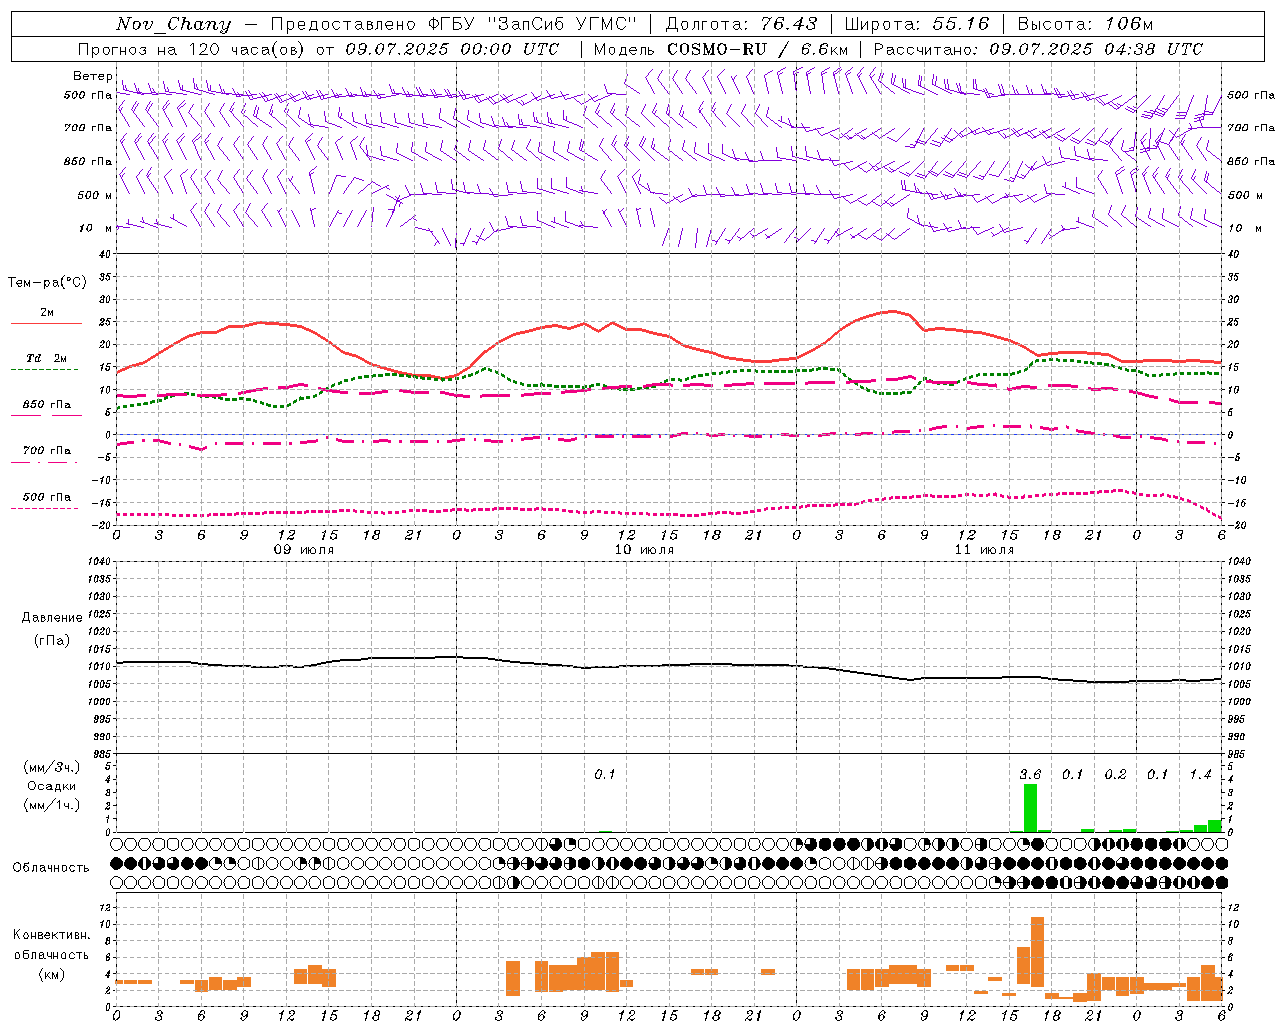
Task: Click the 'Тем-ра(°C)' temperature axis title
Action: tap(47, 282)
